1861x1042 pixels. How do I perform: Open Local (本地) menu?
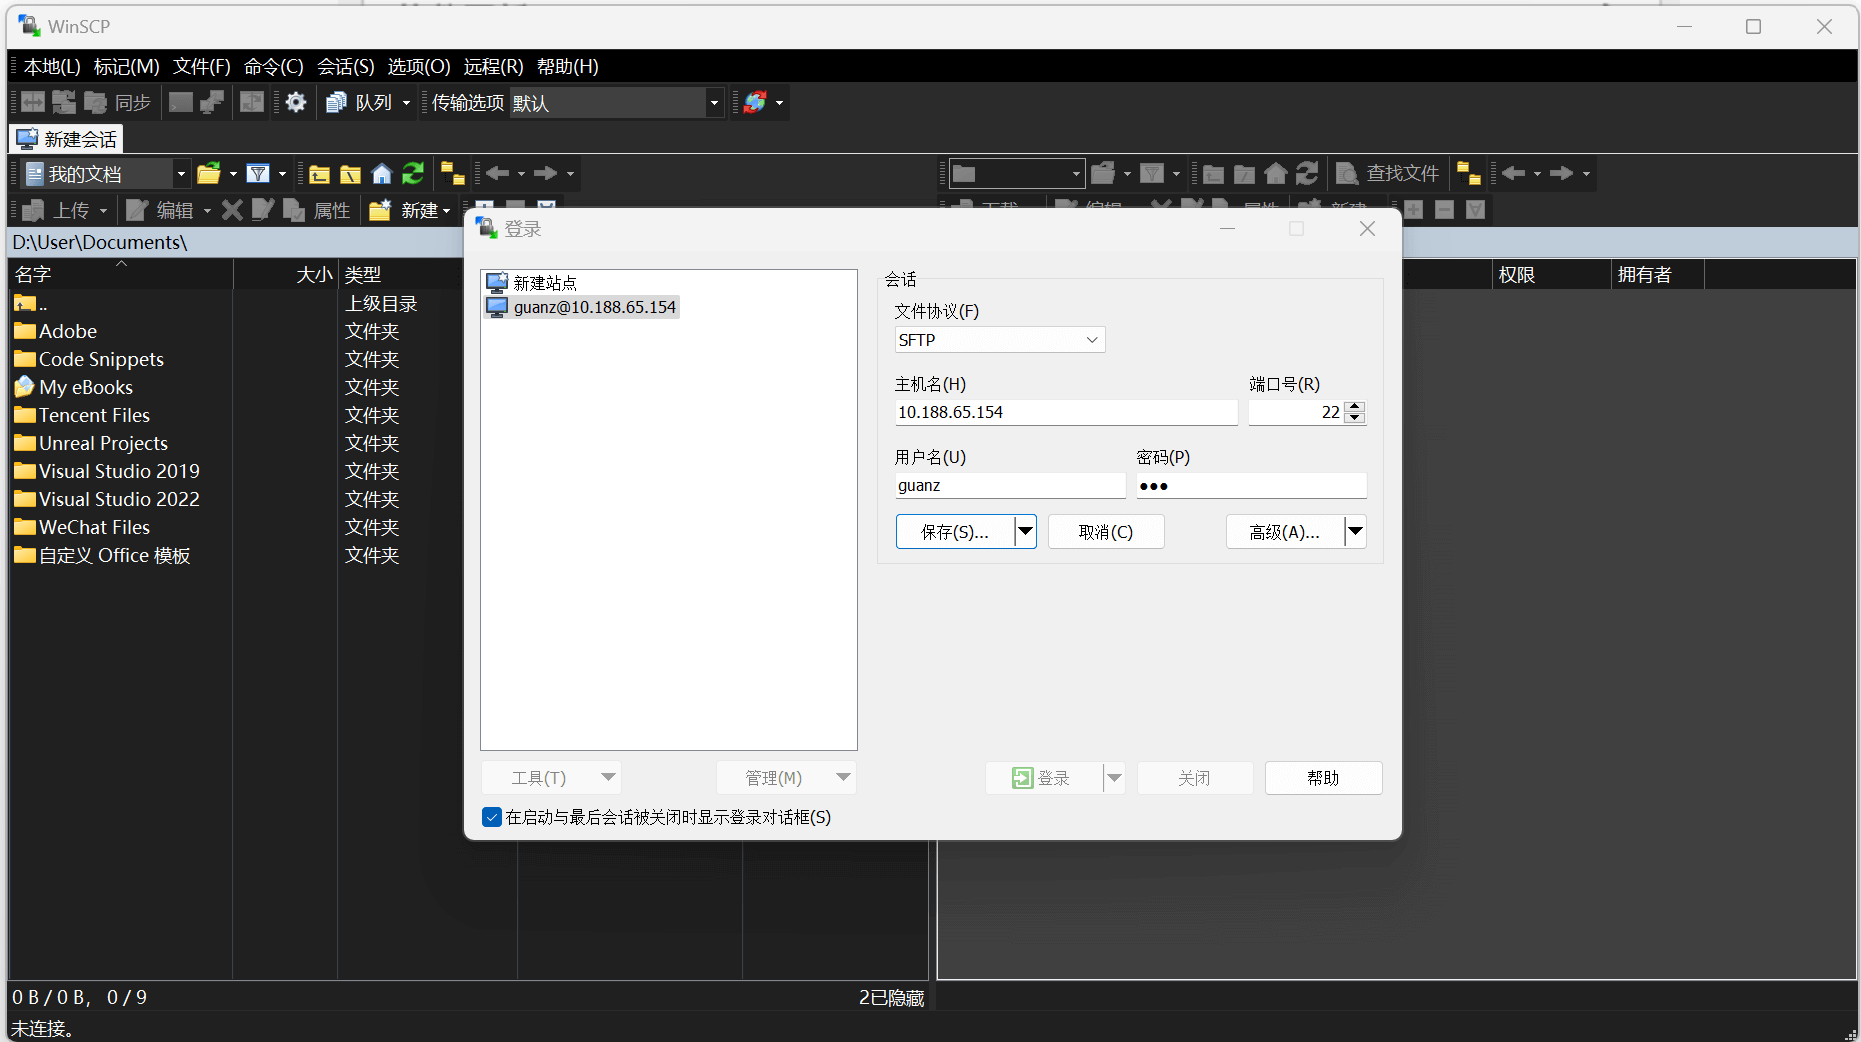52,66
